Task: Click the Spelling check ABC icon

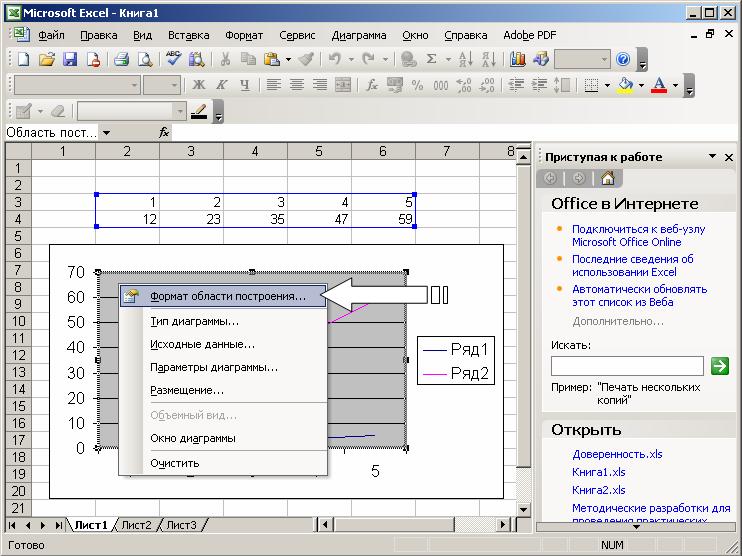Action: pos(173,59)
